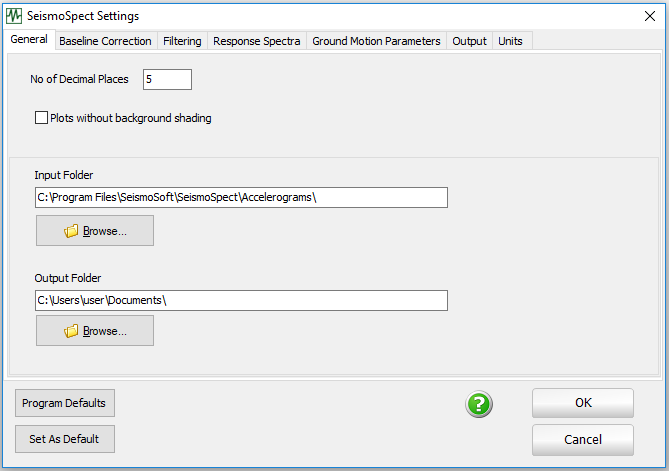669x471 pixels.
Task: Switch to the Baseline Correction tab
Action: coord(105,41)
